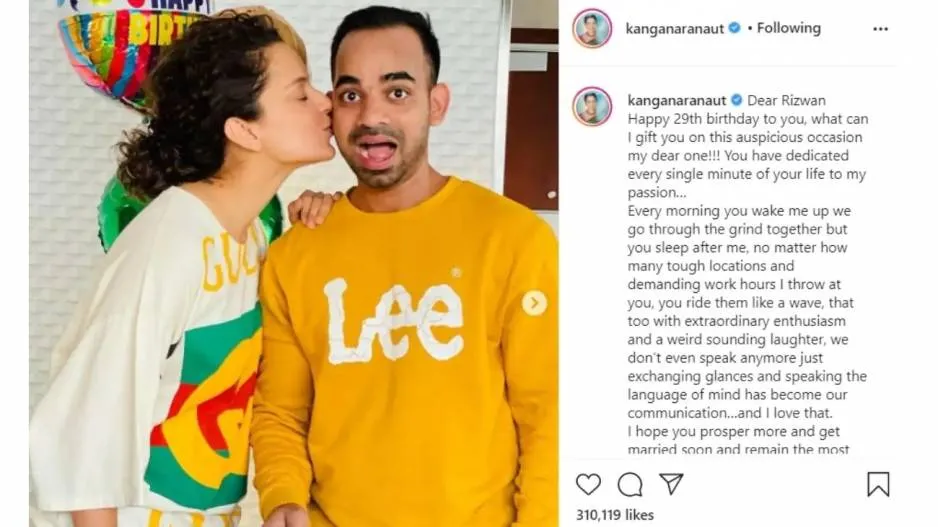Screen dimensions: 938x527
Task: Click the caption line 'I hope you prosper more'
Action: tap(733, 431)
